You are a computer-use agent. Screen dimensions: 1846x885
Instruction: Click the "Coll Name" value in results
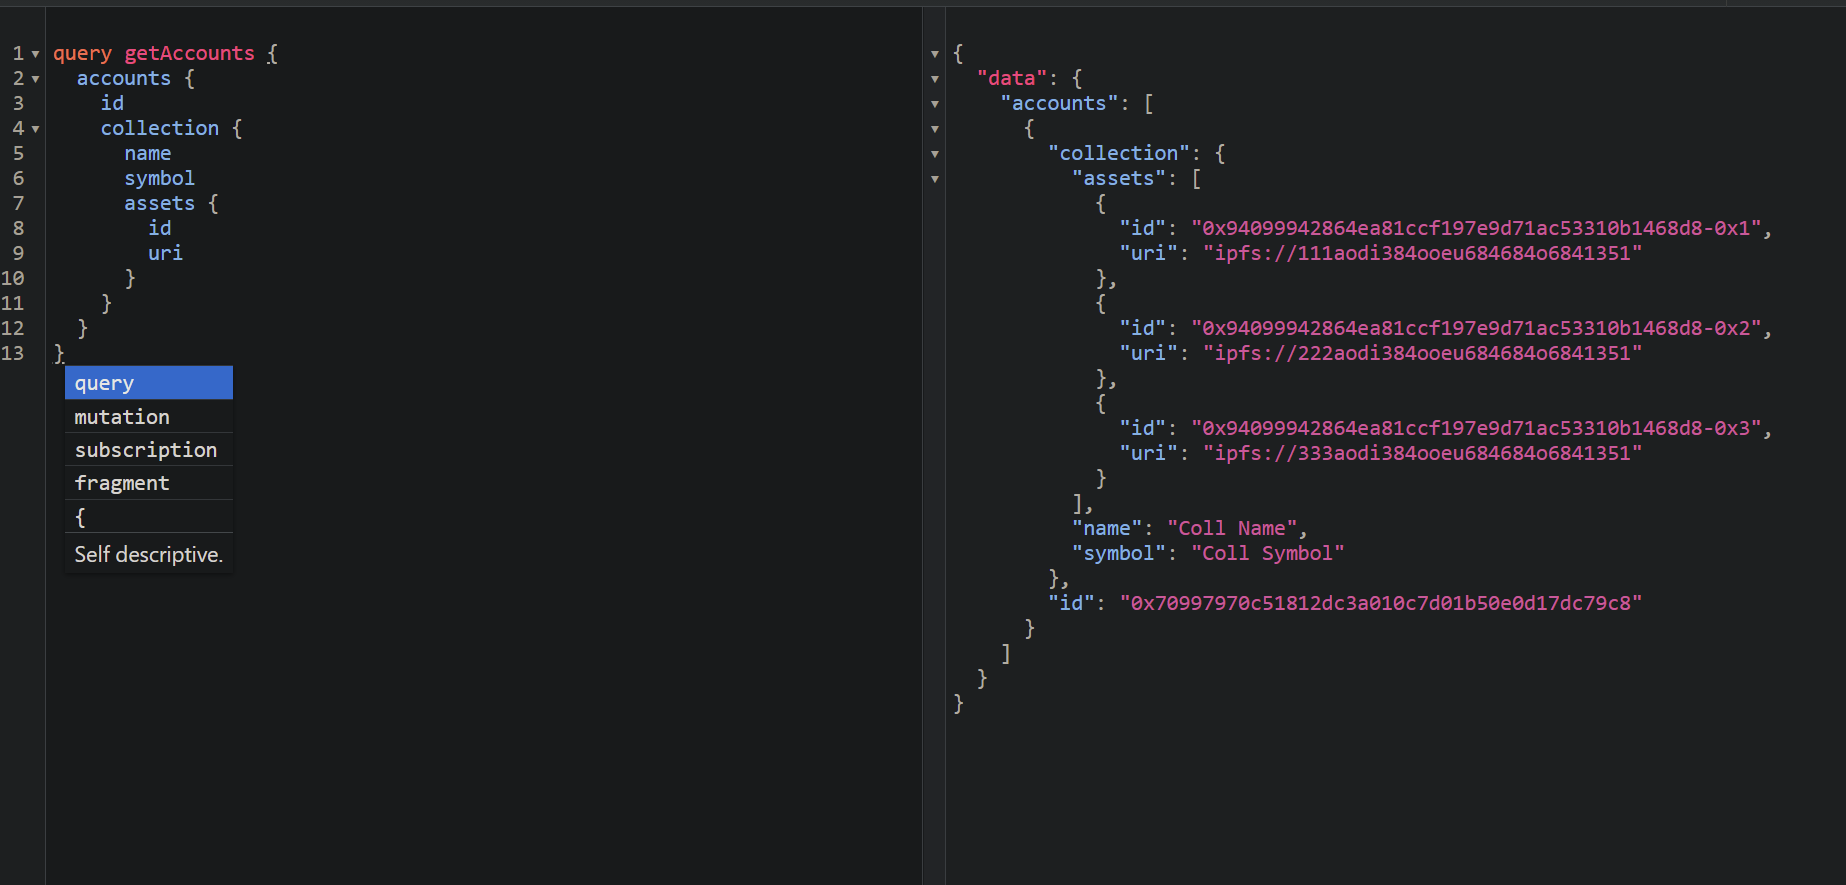tap(1232, 528)
